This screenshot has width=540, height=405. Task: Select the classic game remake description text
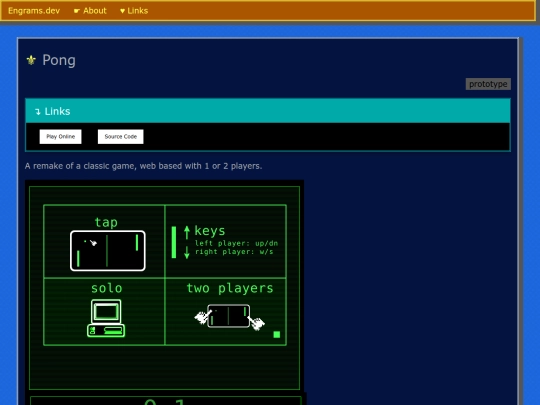click(x=143, y=166)
